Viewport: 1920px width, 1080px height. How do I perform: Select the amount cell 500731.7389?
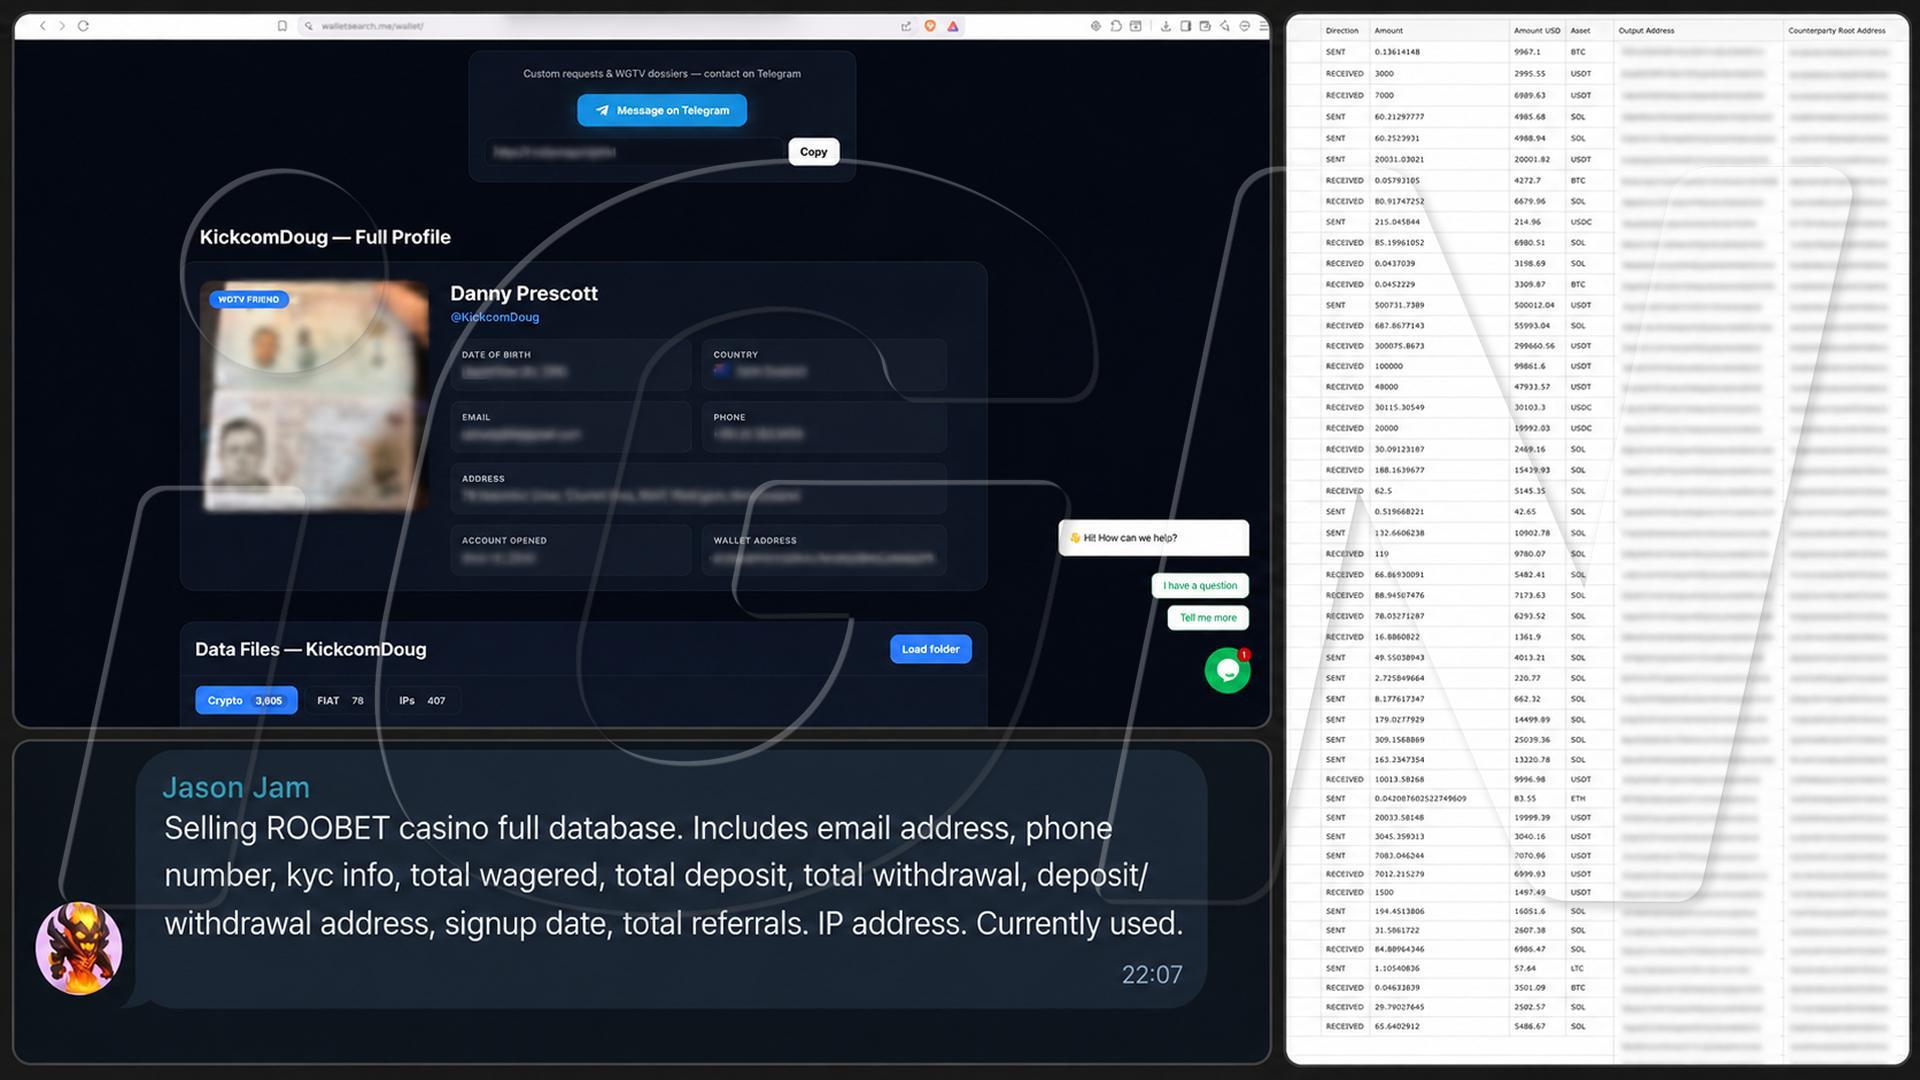click(x=1399, y=305)
